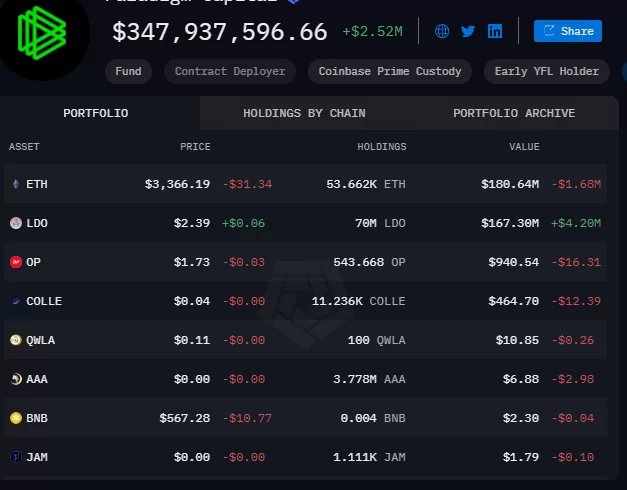Open the Twitter profile icon

tap(468, 31)
